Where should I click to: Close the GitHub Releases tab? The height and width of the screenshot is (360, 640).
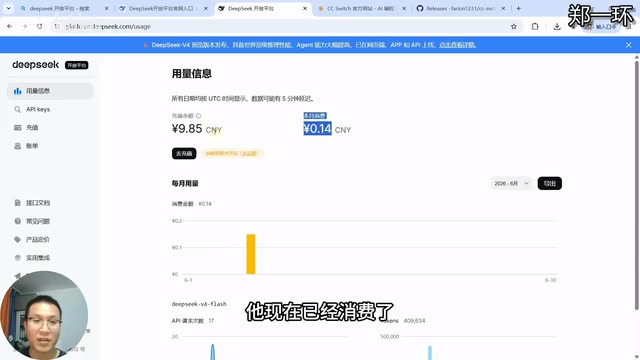click(503, 8)
